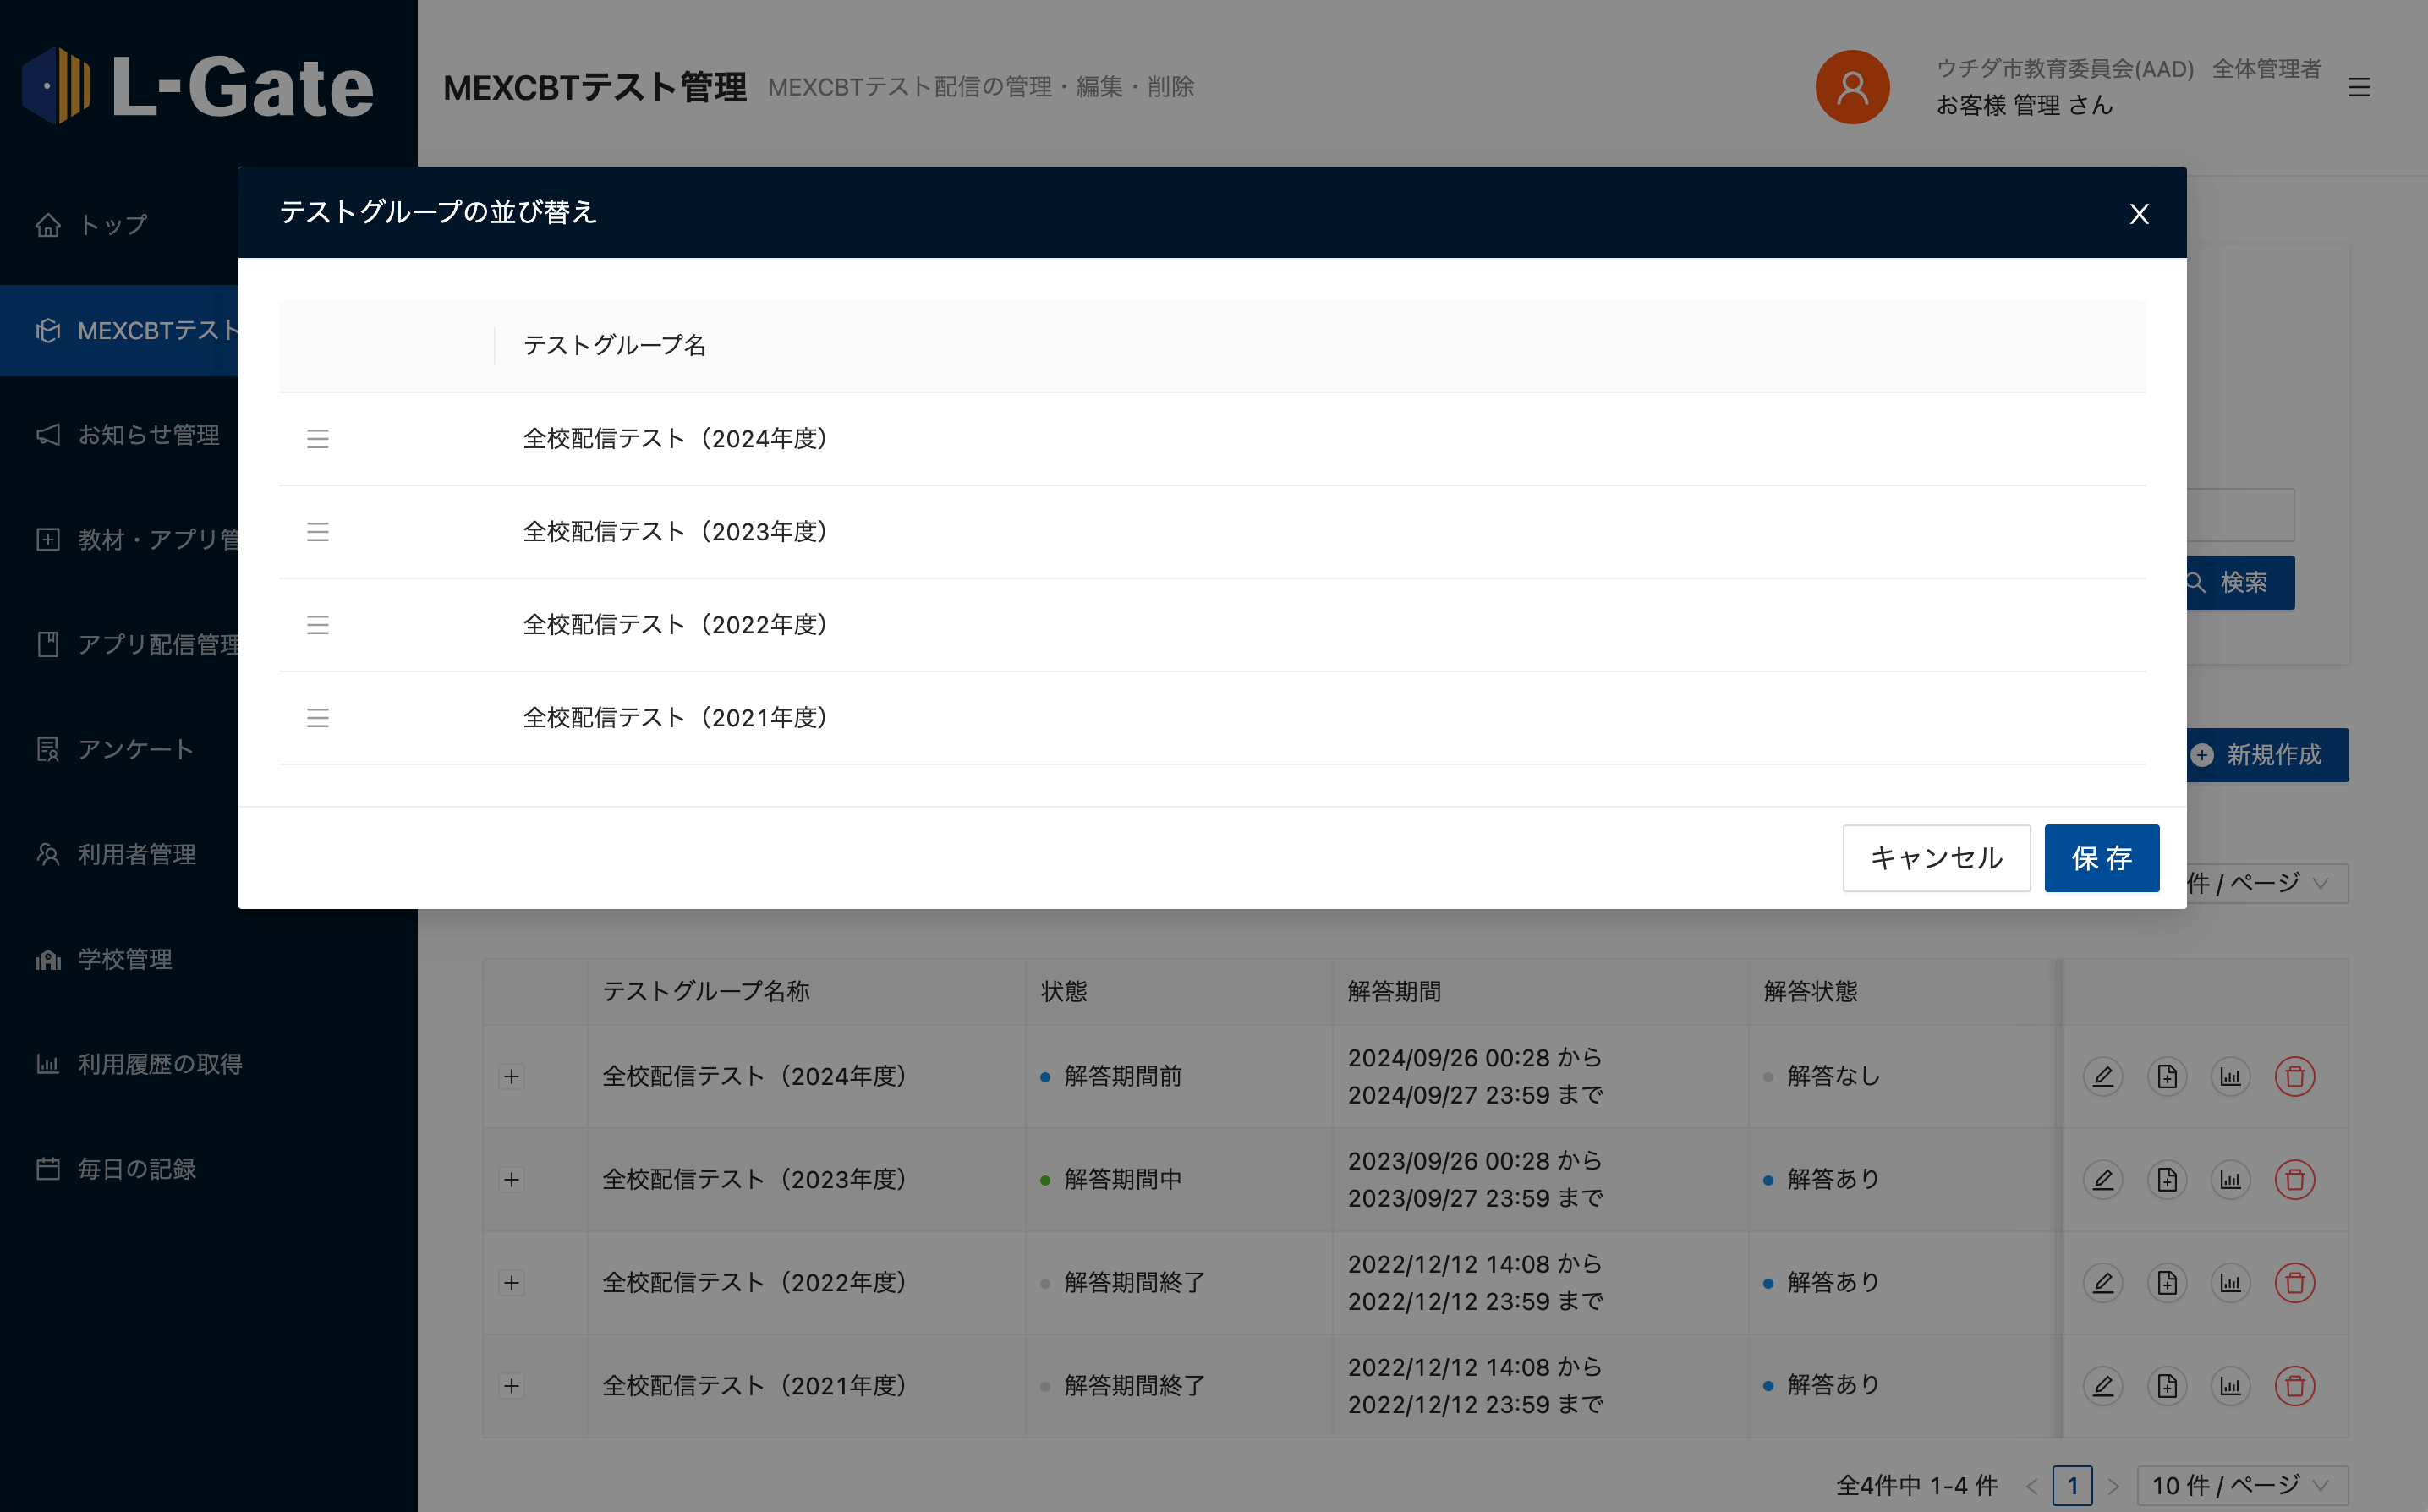Open 教材・アプリ管理 sidebar item

119,540
